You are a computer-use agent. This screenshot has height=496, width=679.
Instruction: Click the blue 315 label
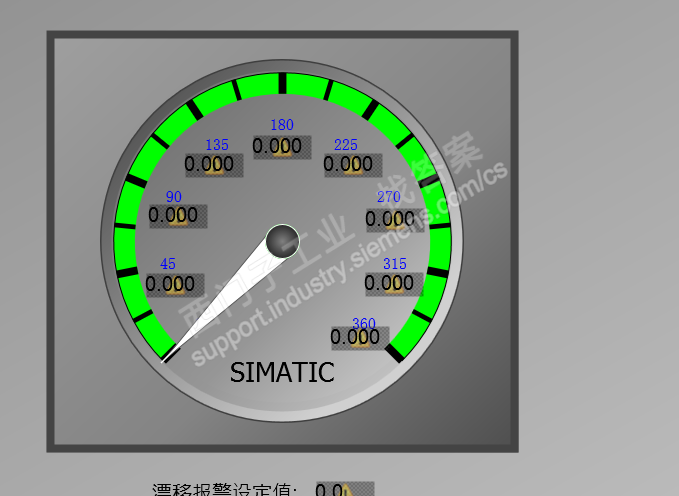pos(395,264)
